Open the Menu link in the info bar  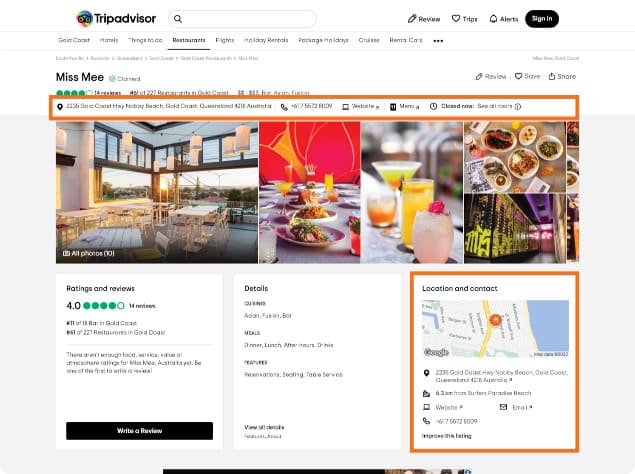(405, 107)
